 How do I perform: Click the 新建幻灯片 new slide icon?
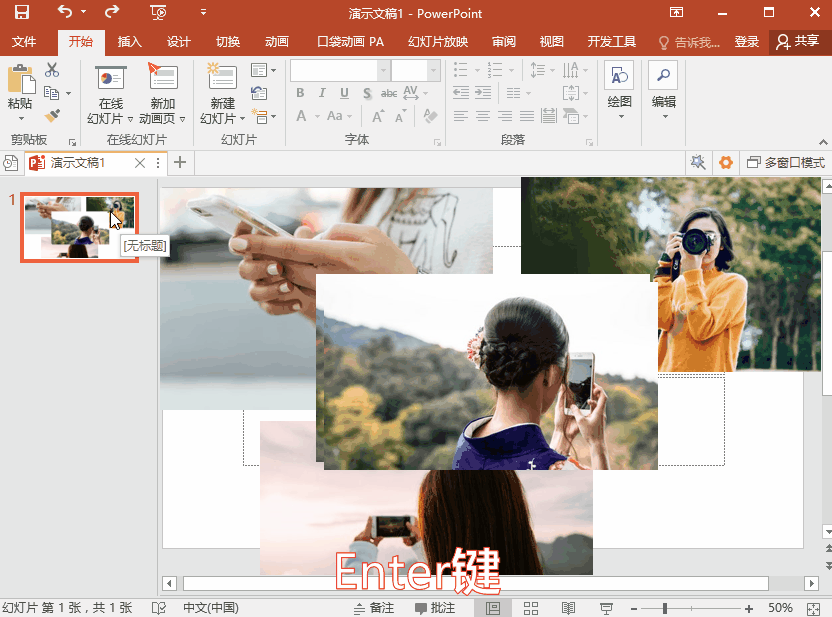222,77
